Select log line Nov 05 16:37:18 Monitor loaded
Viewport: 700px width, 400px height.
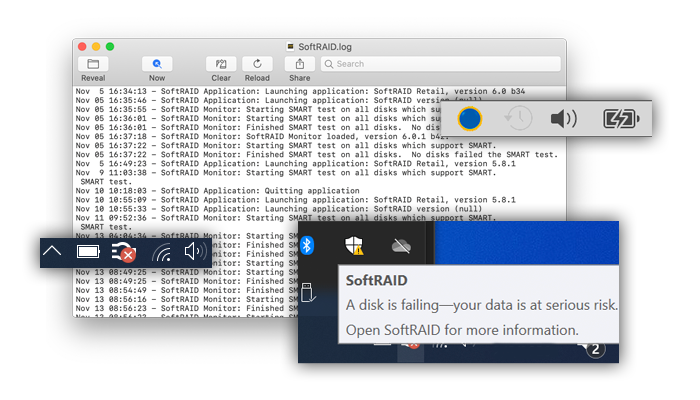262,136
